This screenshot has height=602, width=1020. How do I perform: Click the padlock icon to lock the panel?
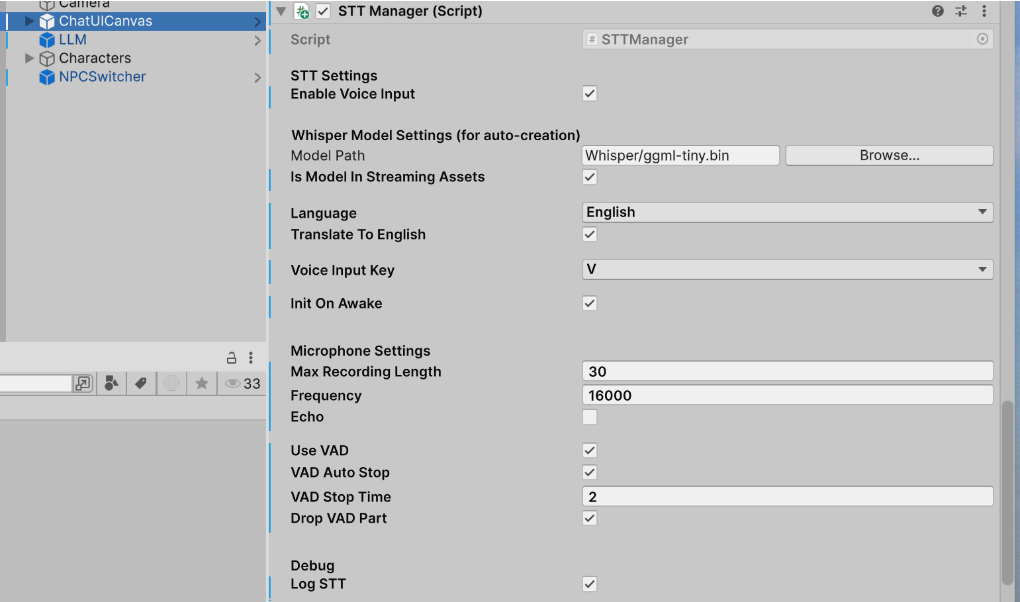(x=230, y=357)
